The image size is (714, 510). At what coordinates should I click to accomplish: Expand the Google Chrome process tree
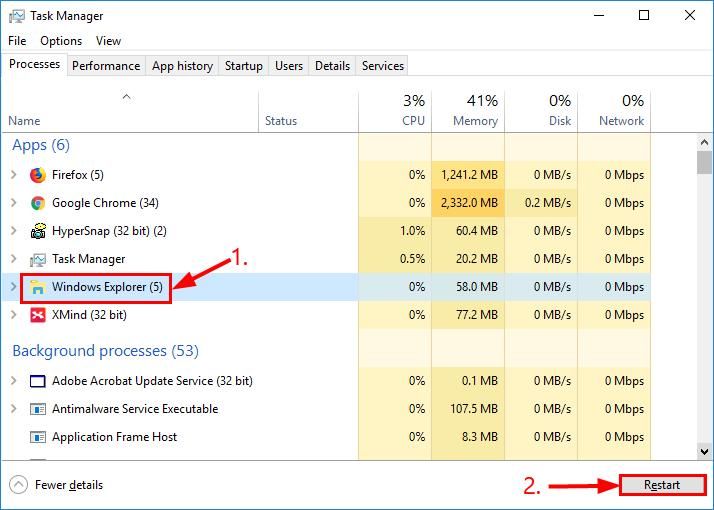pyautogui.click(x=13, y=203)
